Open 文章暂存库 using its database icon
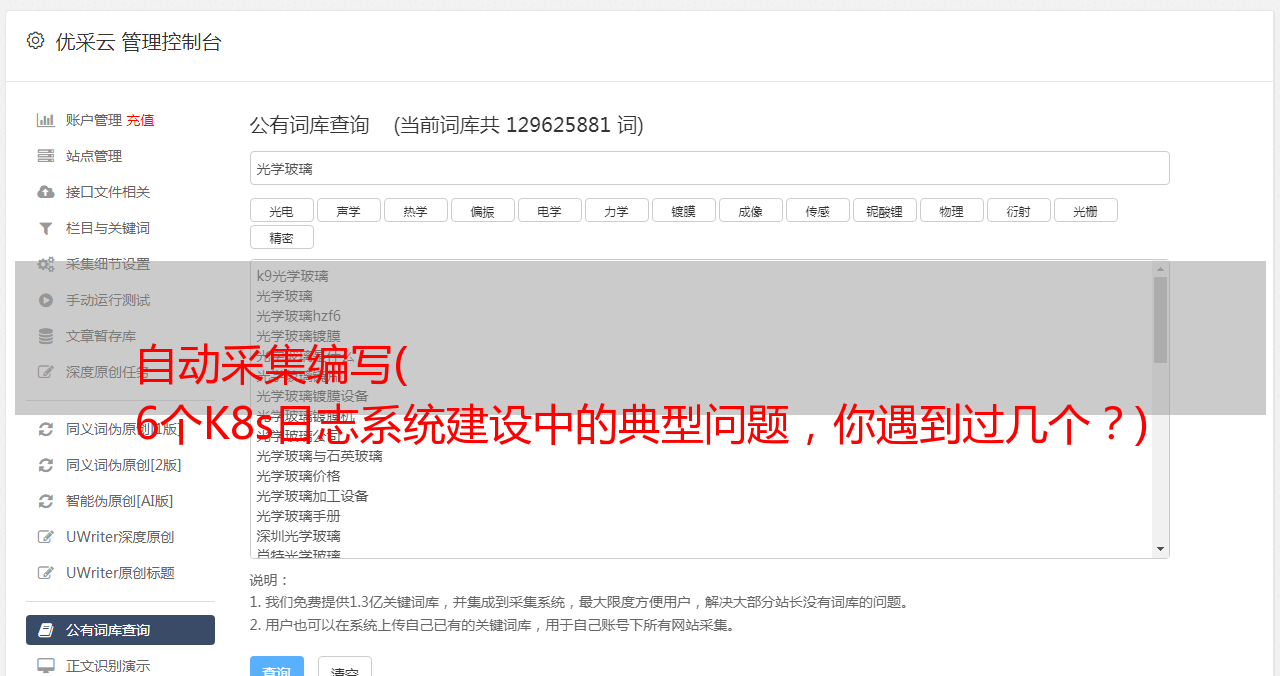Image resolution: width=1280 pixels, height=676 pixels. coord(46,336)
